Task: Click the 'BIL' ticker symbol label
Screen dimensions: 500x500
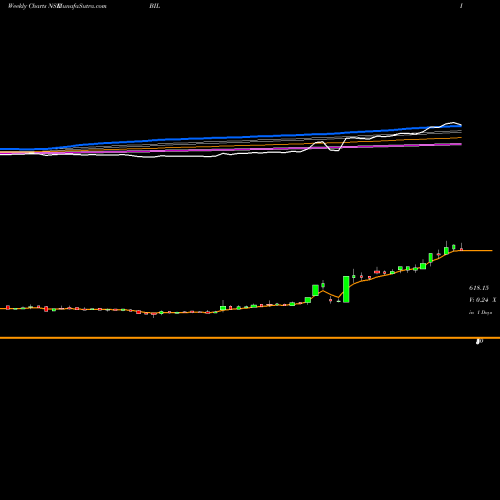Action: 155,6
